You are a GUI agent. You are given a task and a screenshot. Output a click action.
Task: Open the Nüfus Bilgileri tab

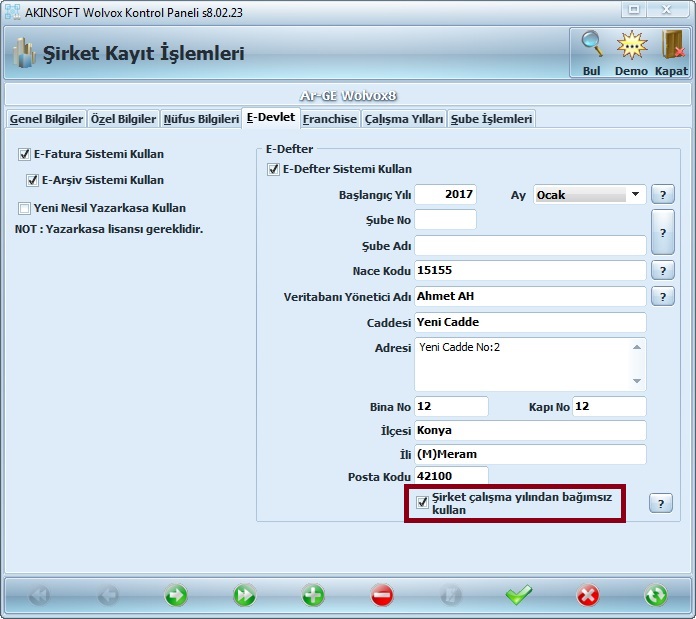coord(201,119)
